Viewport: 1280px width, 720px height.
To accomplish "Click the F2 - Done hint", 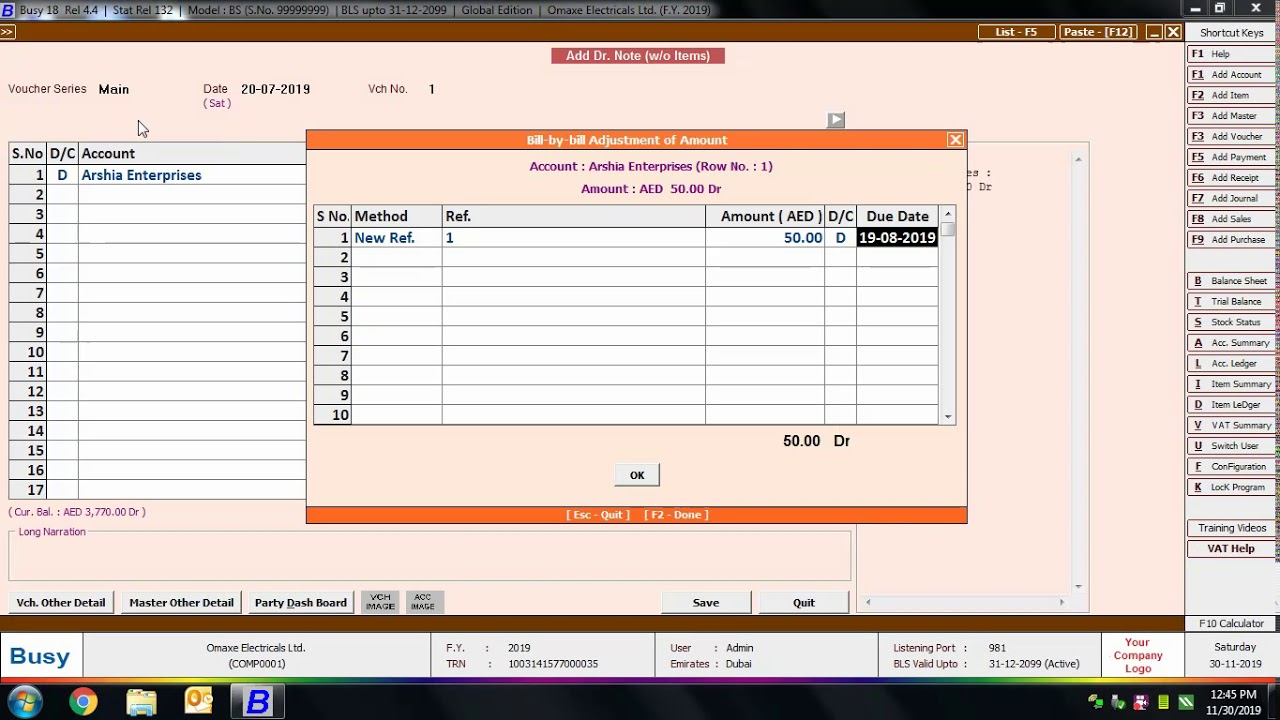I will pyautogui.click(x=676, y=515).
